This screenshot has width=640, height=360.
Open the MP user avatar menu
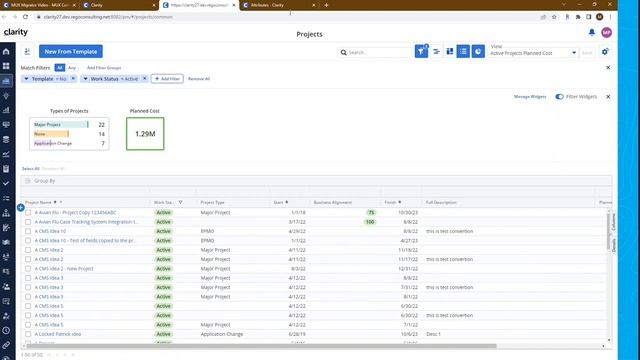(x=607, y=32)
